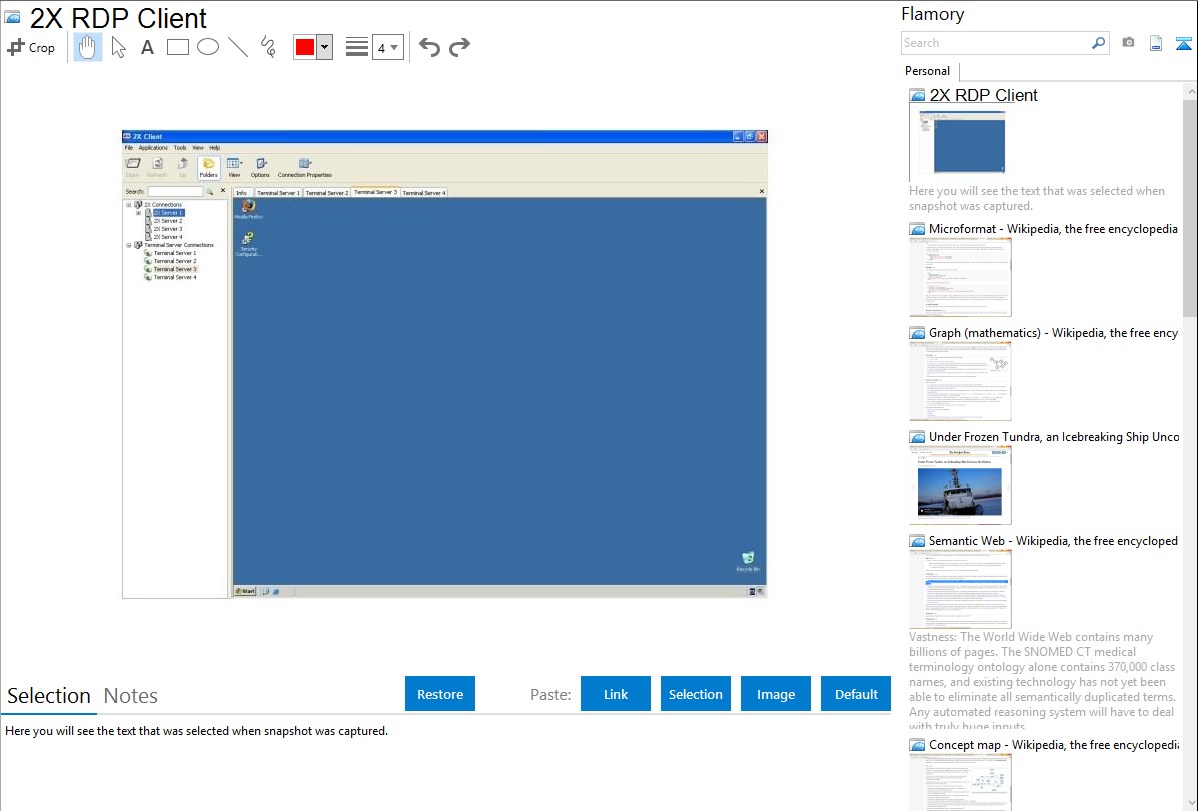The height and width of the screenshot is (811, 1198).
Task: Choose the arrow pointer tool
Action: point(118,47)
